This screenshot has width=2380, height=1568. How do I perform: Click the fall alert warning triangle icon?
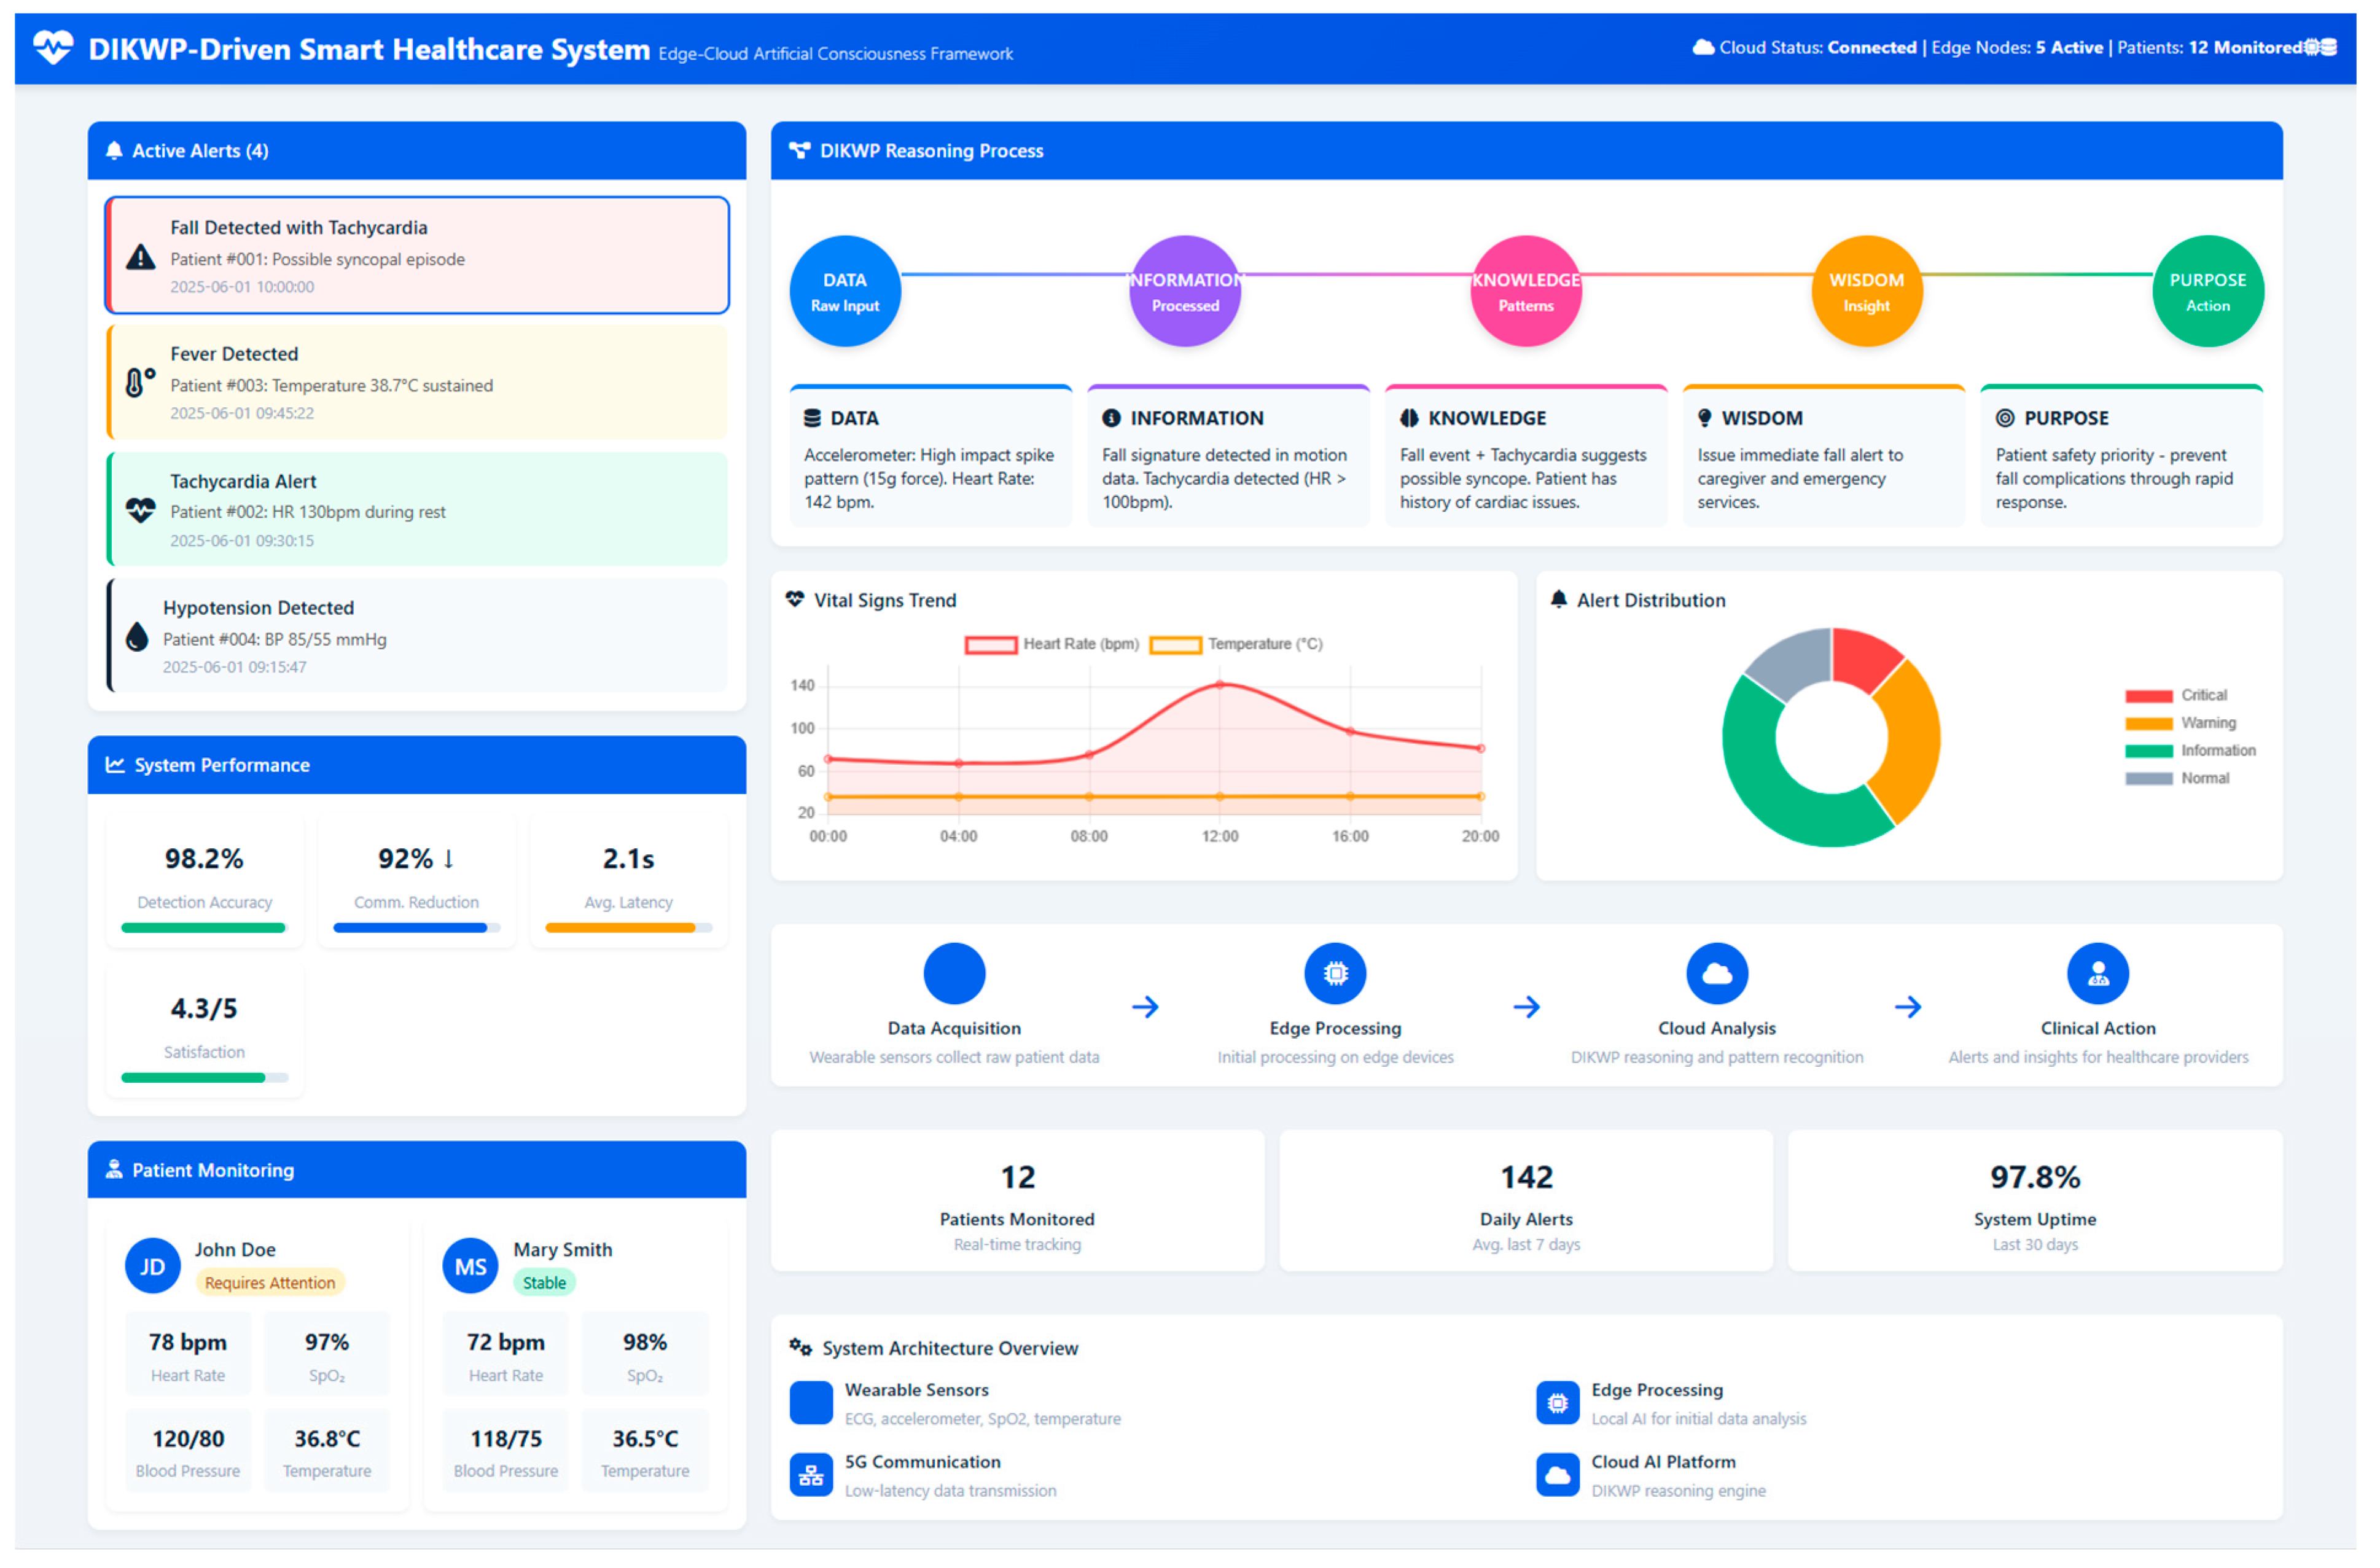[141, 258]
